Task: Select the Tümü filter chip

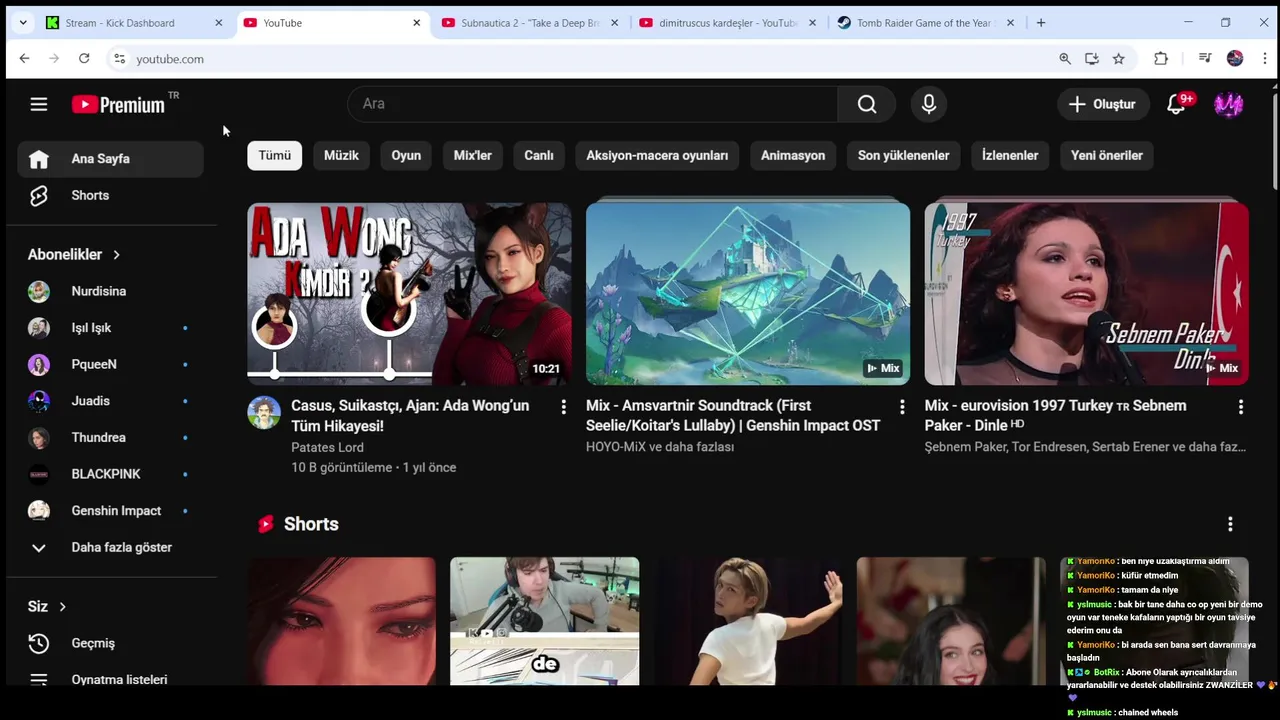Action: point(275,155)
